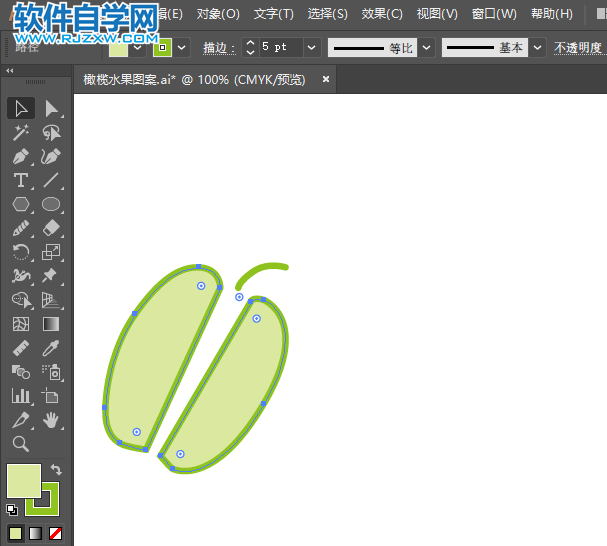Select the Eyedropper tool

point(52,348)
